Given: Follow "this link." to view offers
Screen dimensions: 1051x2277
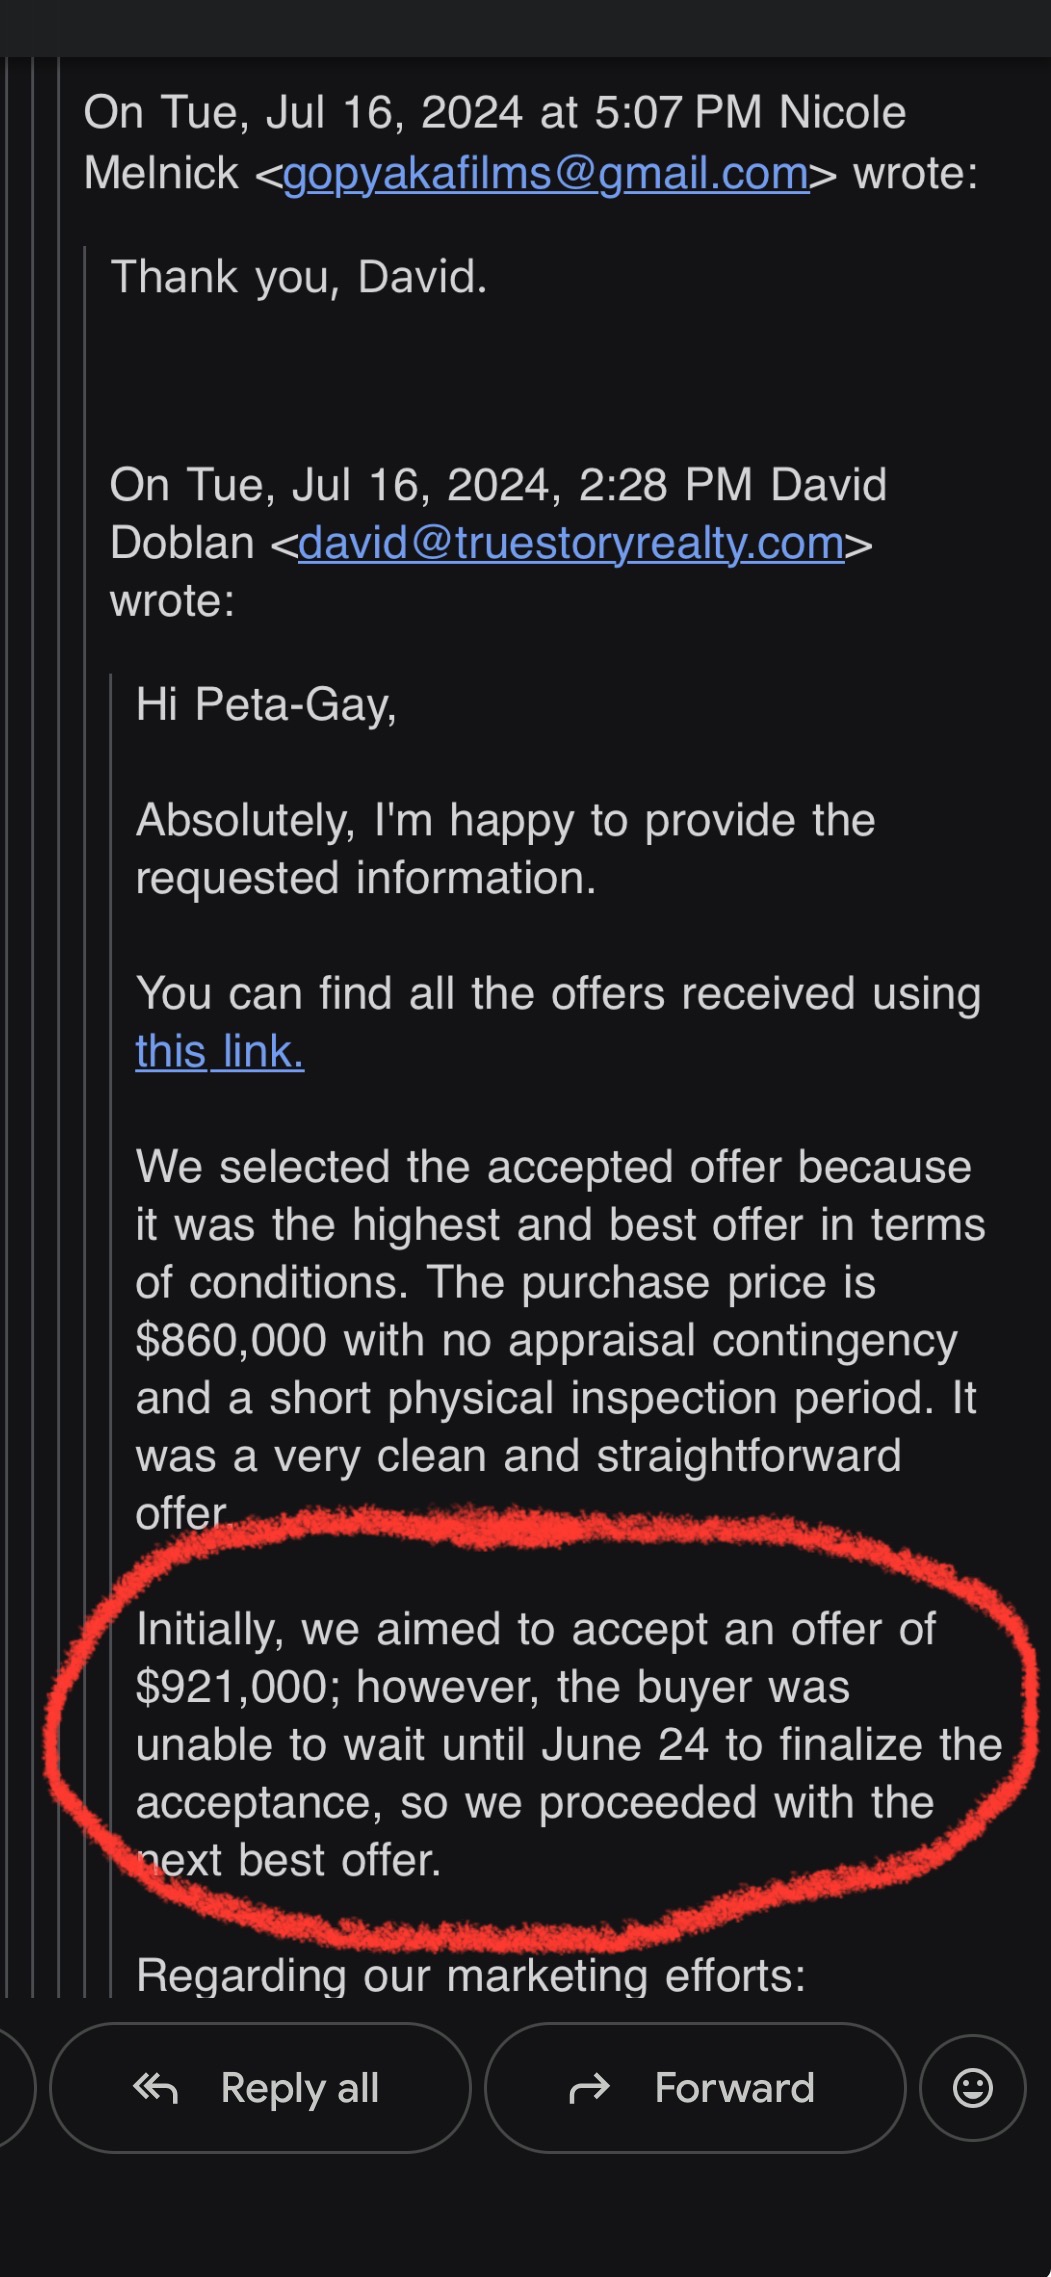Looking at the screenshot, I should click(x=220, y=1052).
